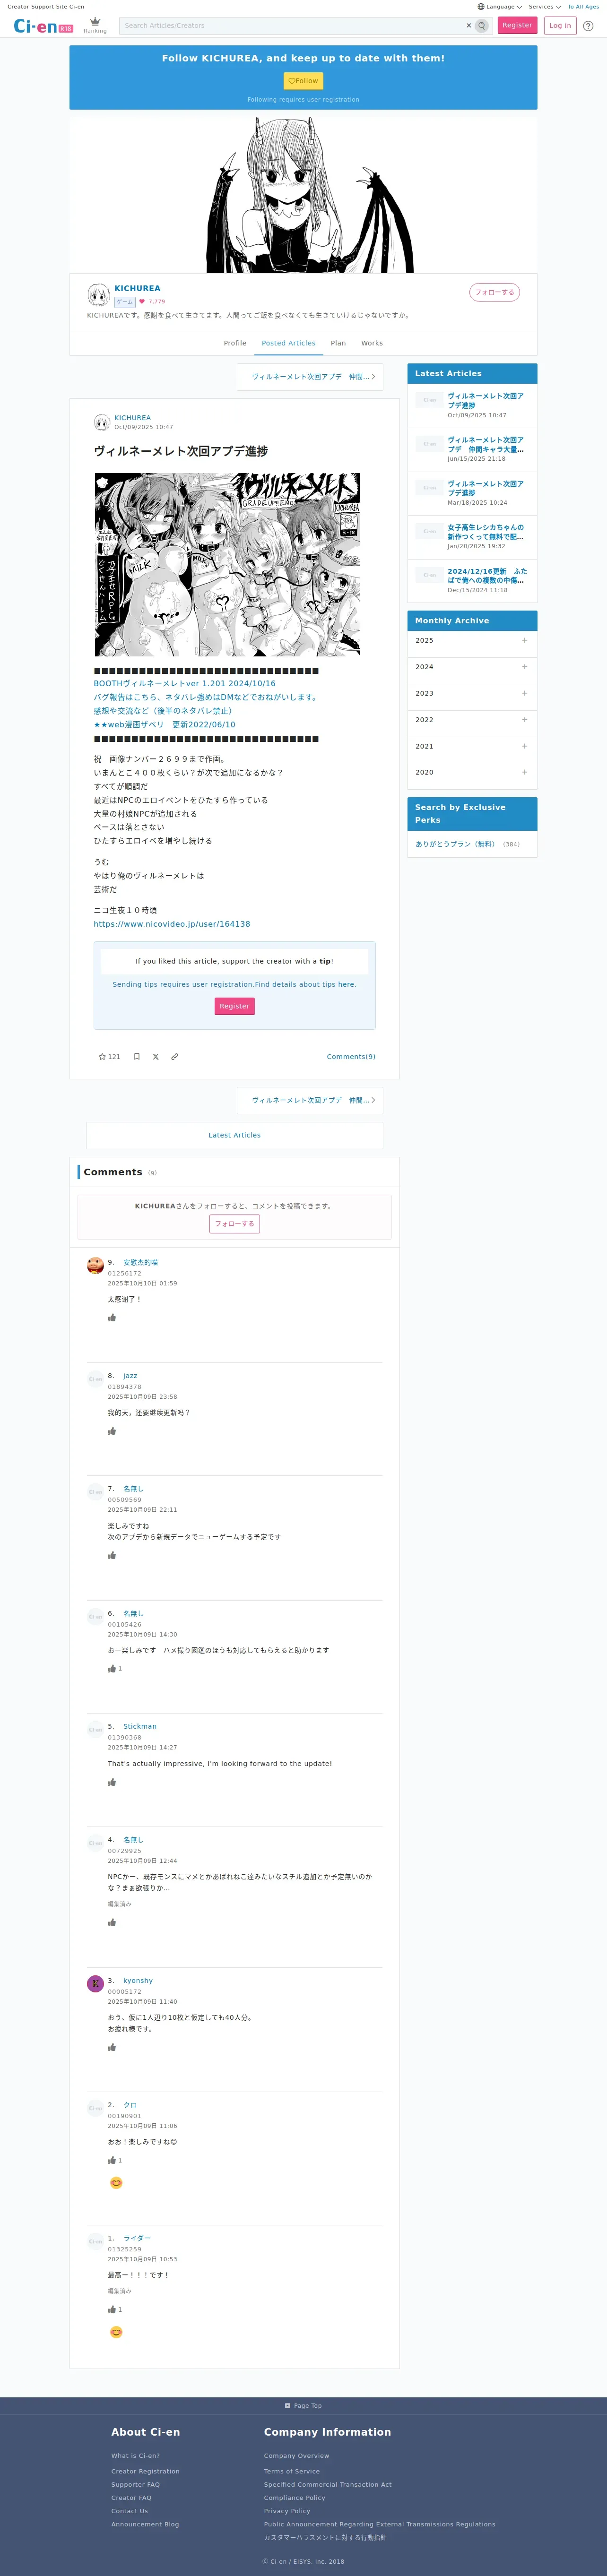Copy article link via chain icon
Viewport: 607px width, 2576px height.
pyautogui.click(x=174, y=1056)
